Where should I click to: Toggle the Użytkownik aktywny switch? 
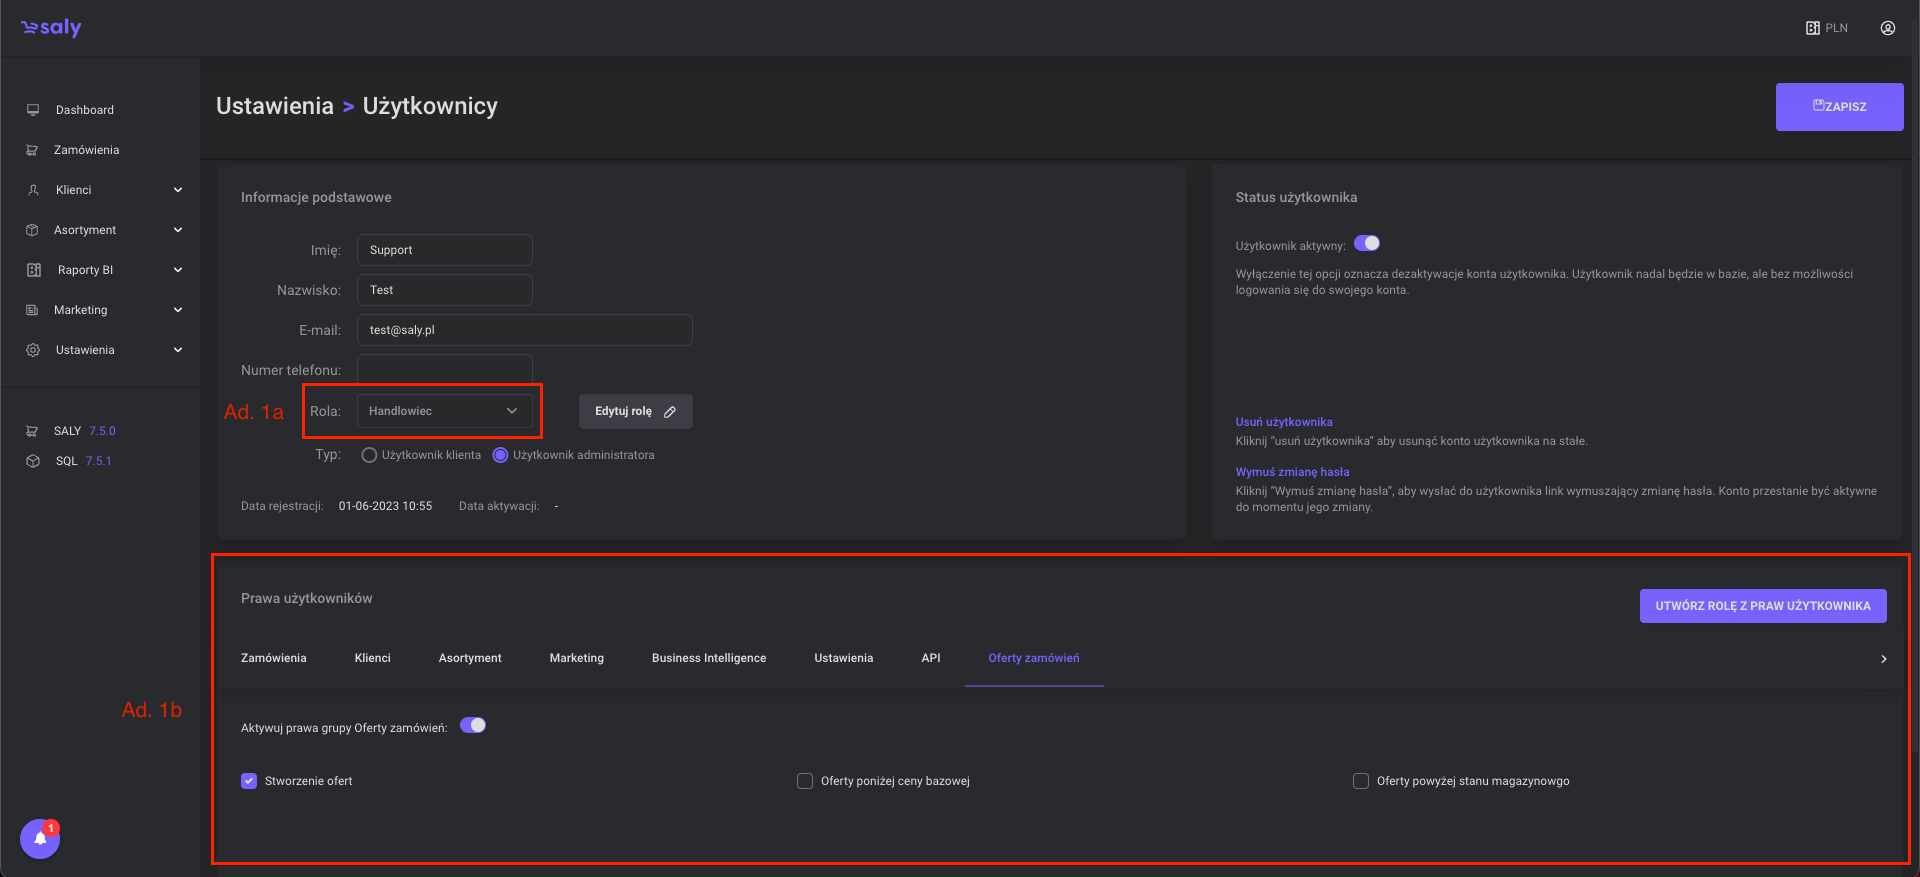coord(1366,244)
